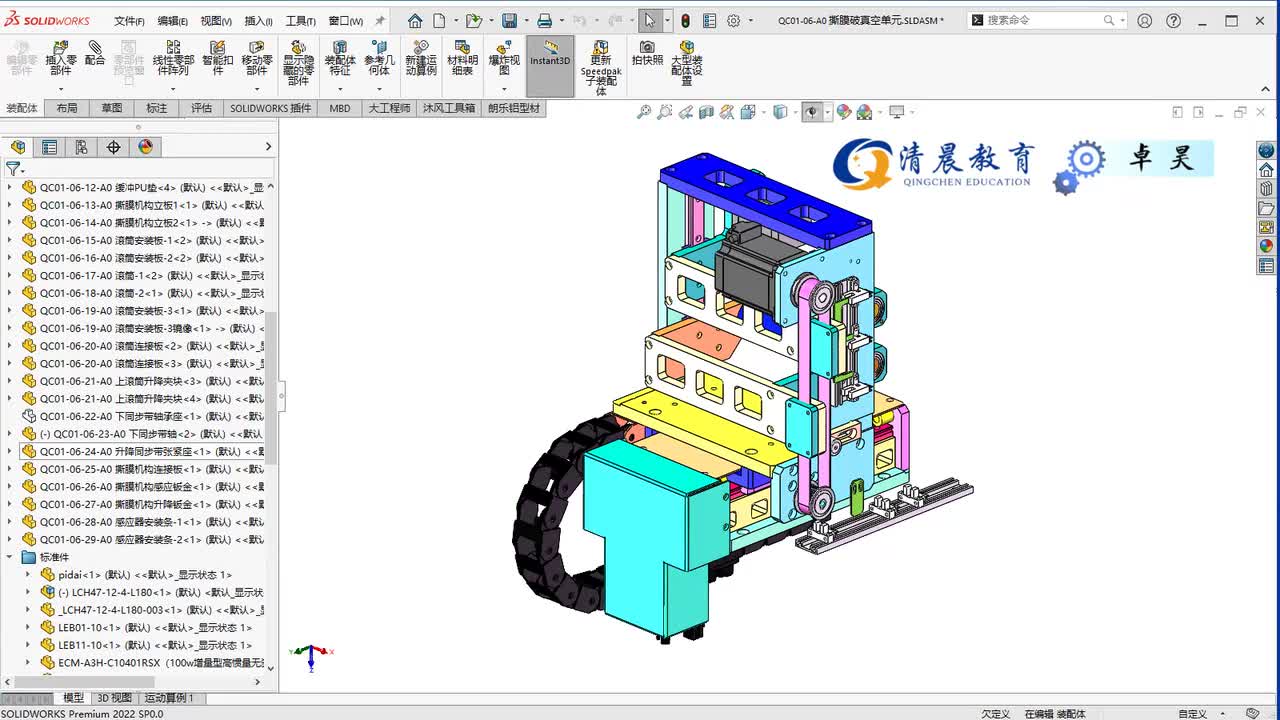1280x720 pixels.
Task: Open Assembly Features (装配体特征) tool
Action: pos(340,58)
